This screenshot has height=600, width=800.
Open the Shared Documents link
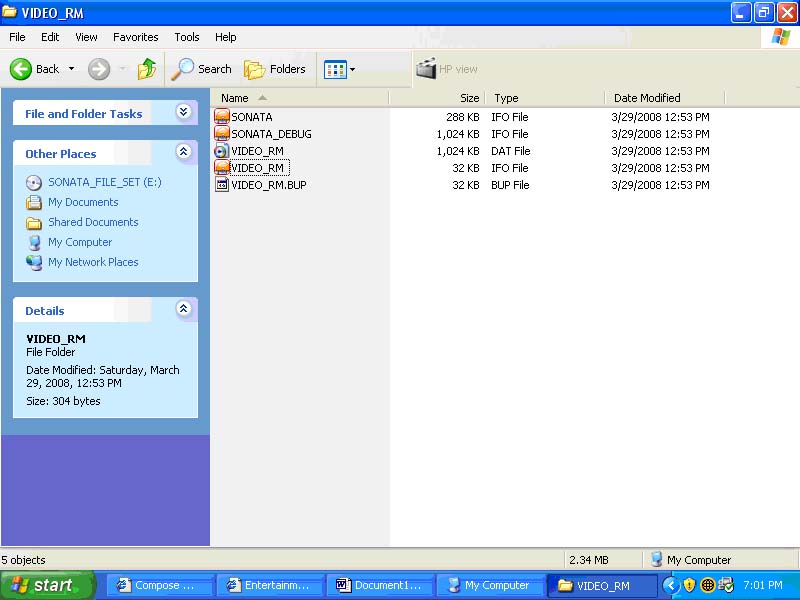(x=93, y=222)
